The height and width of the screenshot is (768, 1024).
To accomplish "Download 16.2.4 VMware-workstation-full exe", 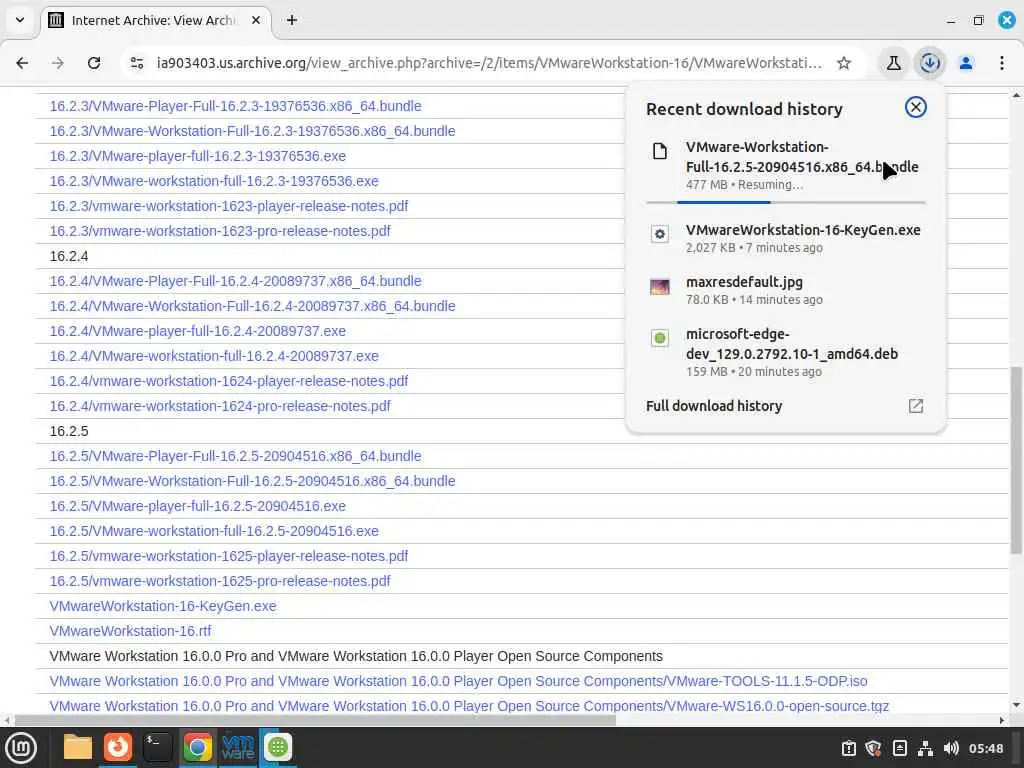I will 214,356.
